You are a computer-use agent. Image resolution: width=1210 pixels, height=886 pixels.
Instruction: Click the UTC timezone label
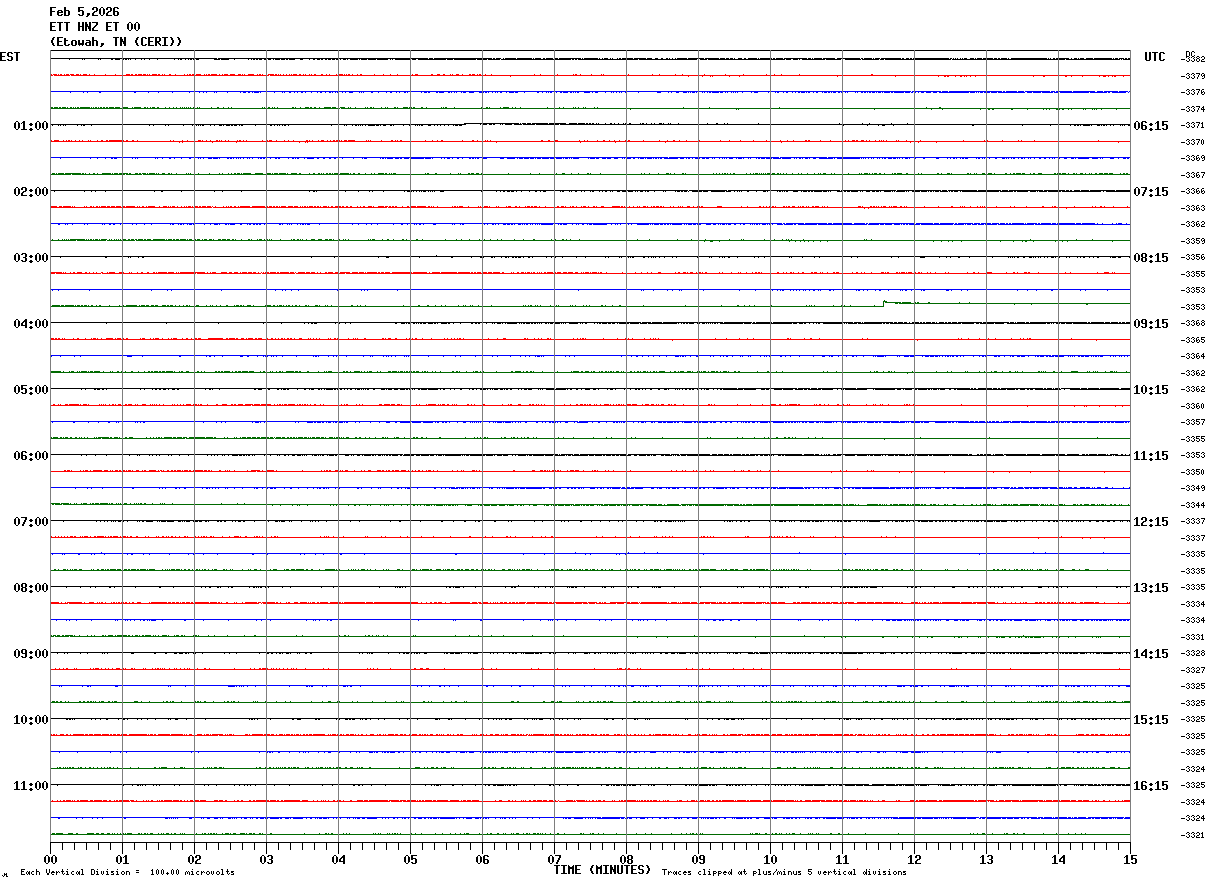[x=1155, y=57]
